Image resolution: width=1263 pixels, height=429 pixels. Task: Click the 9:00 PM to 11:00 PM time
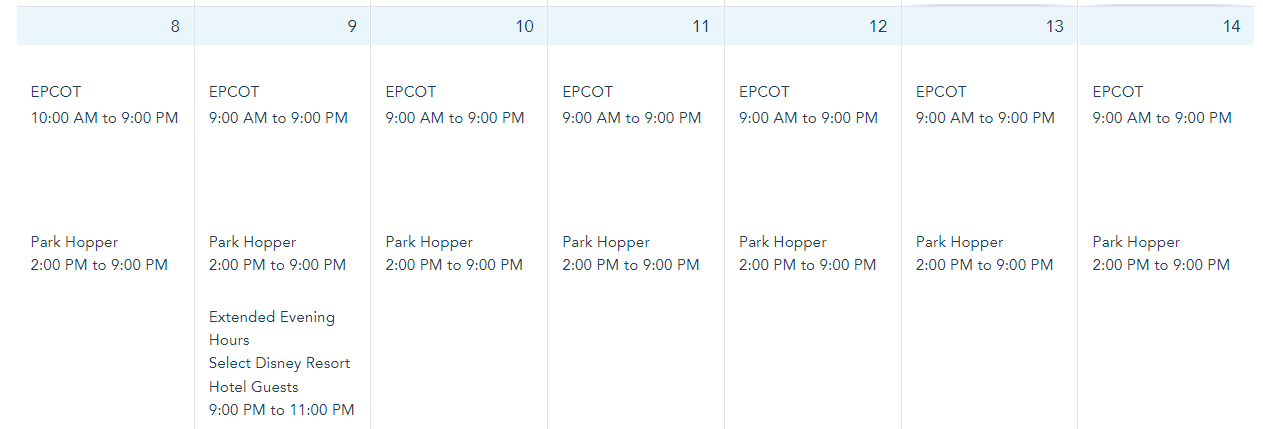click(282, 410)
